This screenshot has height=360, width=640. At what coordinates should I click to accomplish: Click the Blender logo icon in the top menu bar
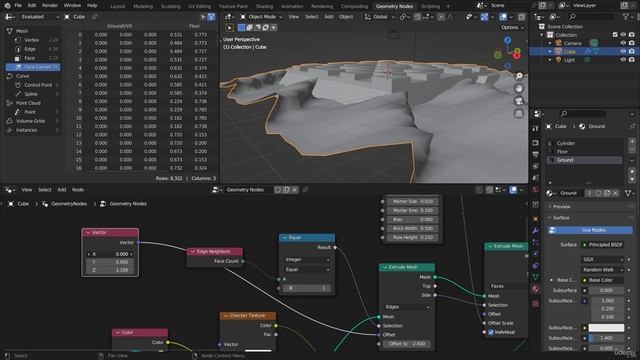pyautogui.click(x=7, y=6)
